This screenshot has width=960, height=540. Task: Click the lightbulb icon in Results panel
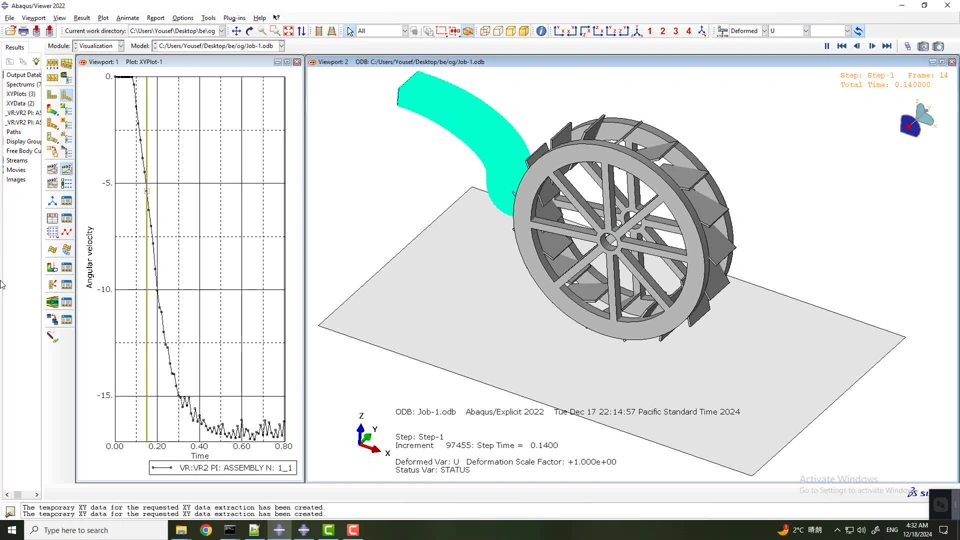coord(36,61)
